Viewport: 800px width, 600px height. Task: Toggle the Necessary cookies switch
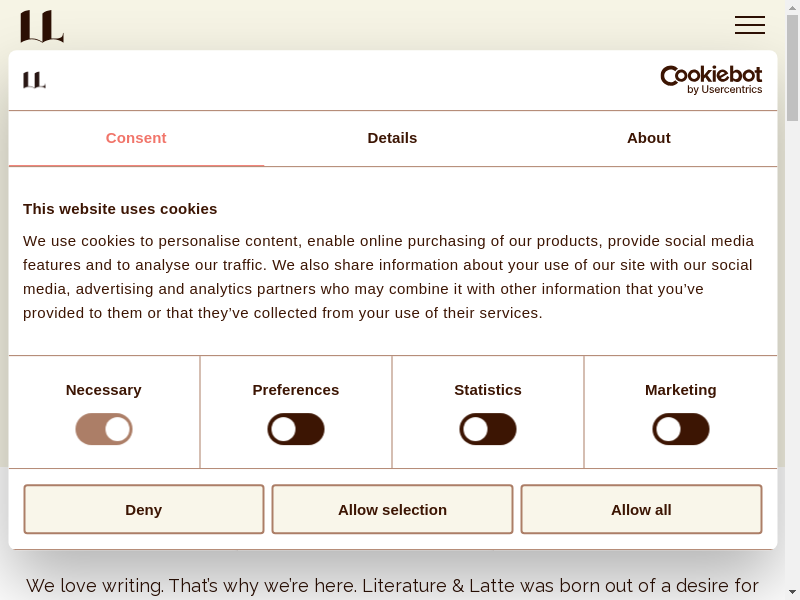(104, 429)
